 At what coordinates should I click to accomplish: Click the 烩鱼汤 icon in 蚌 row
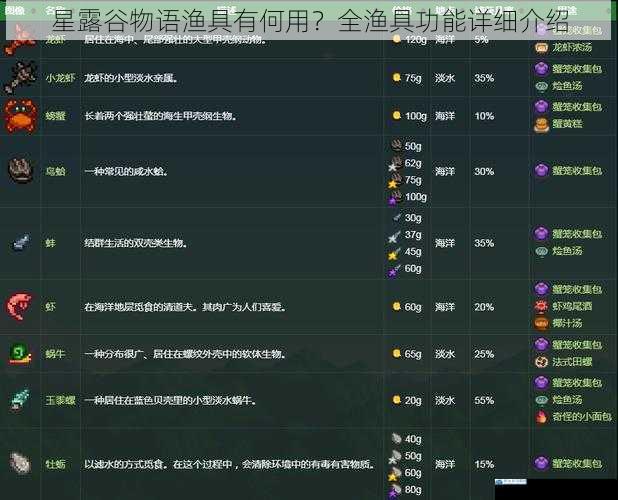[541, 251]
